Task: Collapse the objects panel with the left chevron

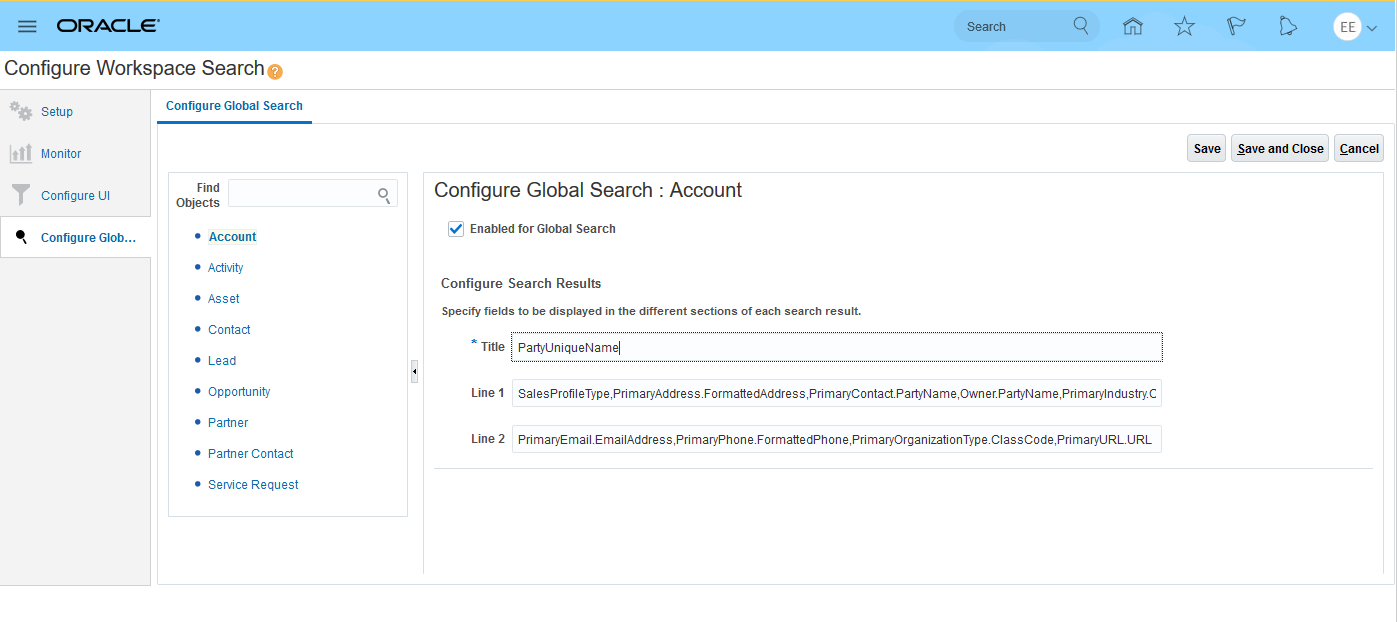Action: click(414, 370)
